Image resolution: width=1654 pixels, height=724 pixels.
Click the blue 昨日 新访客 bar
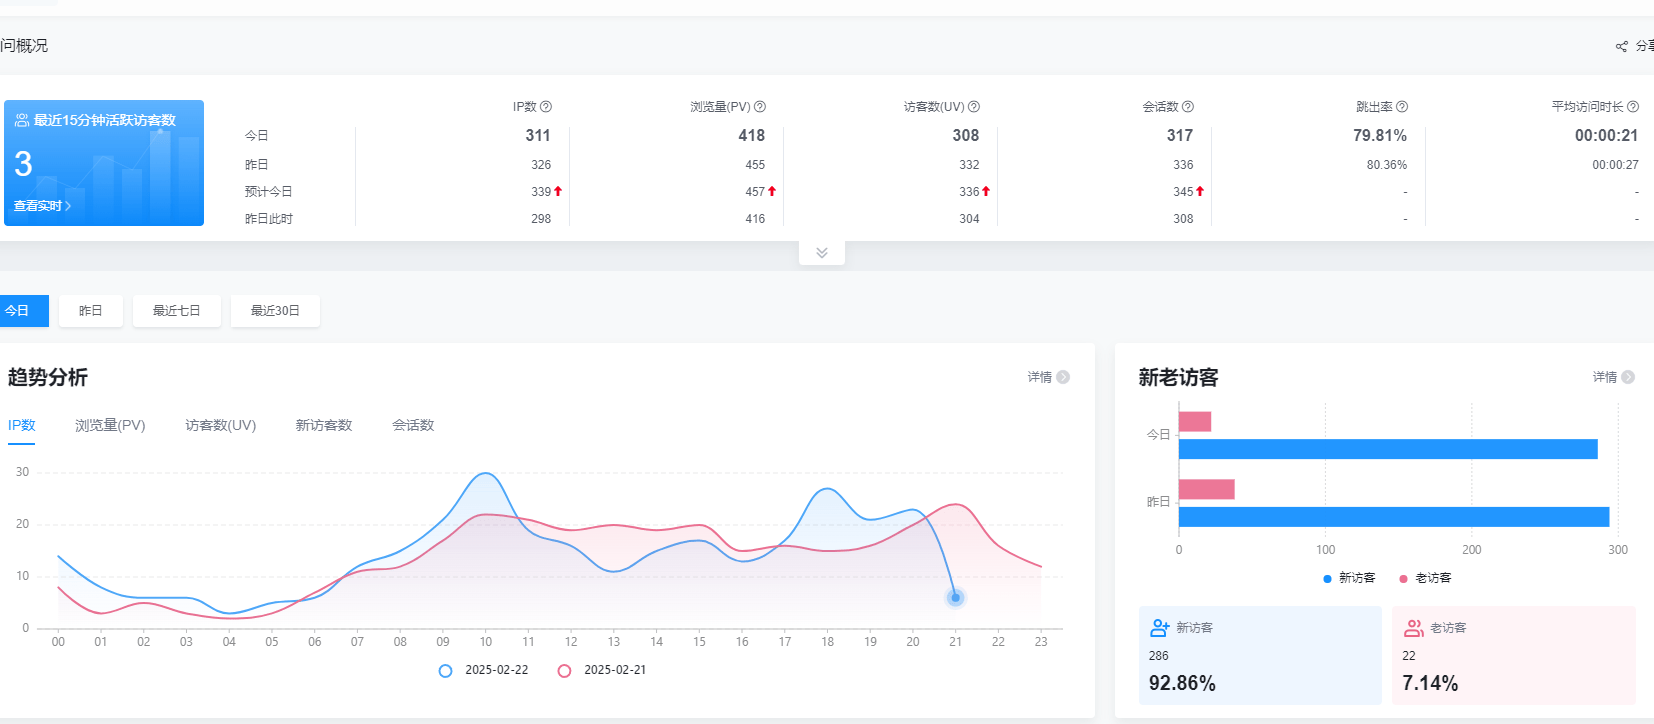(x=1394, y=517)
